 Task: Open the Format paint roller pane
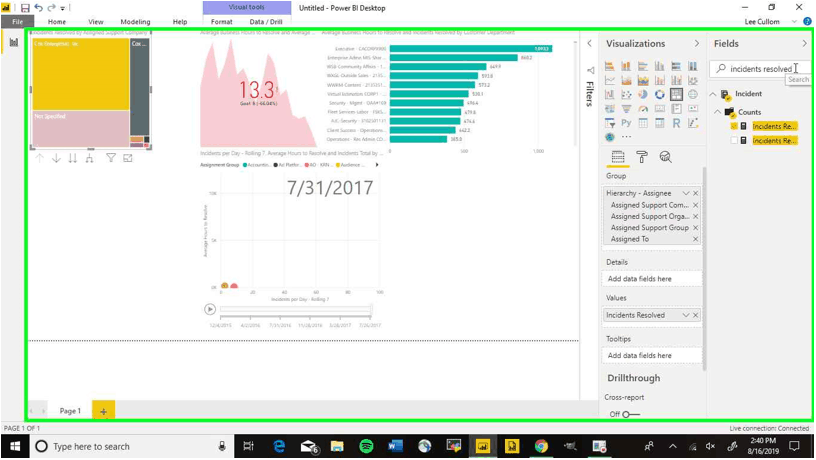tap(642, 157)
